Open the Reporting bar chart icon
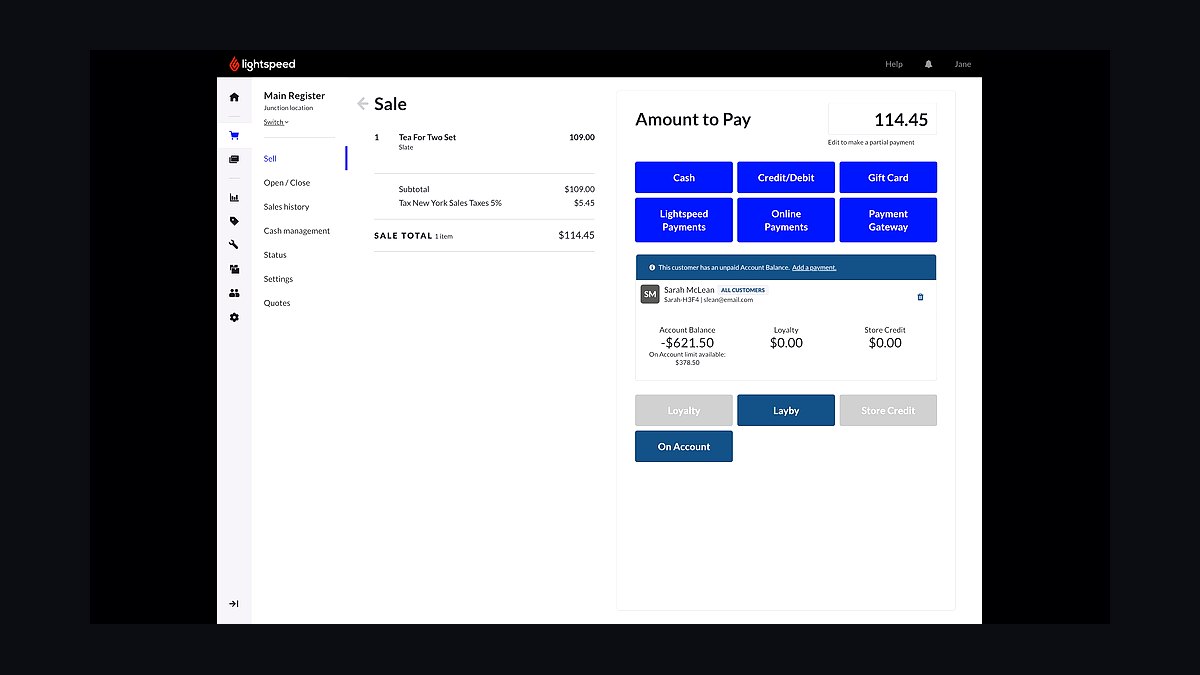The height and width of the screenshot is (675, 1200). click(x=234, y=197)
